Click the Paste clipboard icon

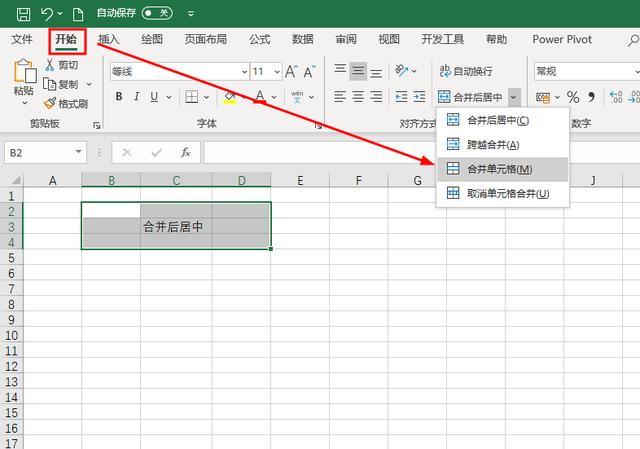pyautogui.click(x=23, y=73)
